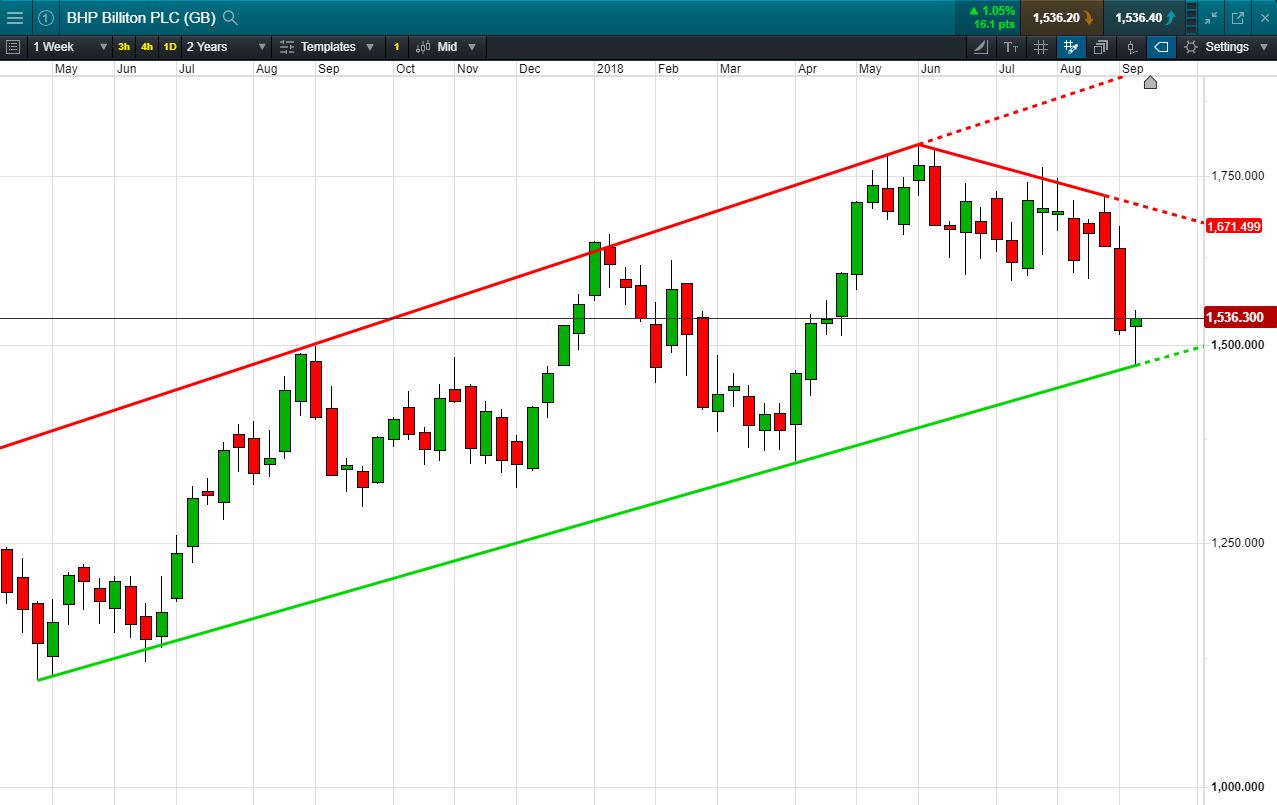Click the red 1,671.499 trendline price label

tap(1233, 226)
